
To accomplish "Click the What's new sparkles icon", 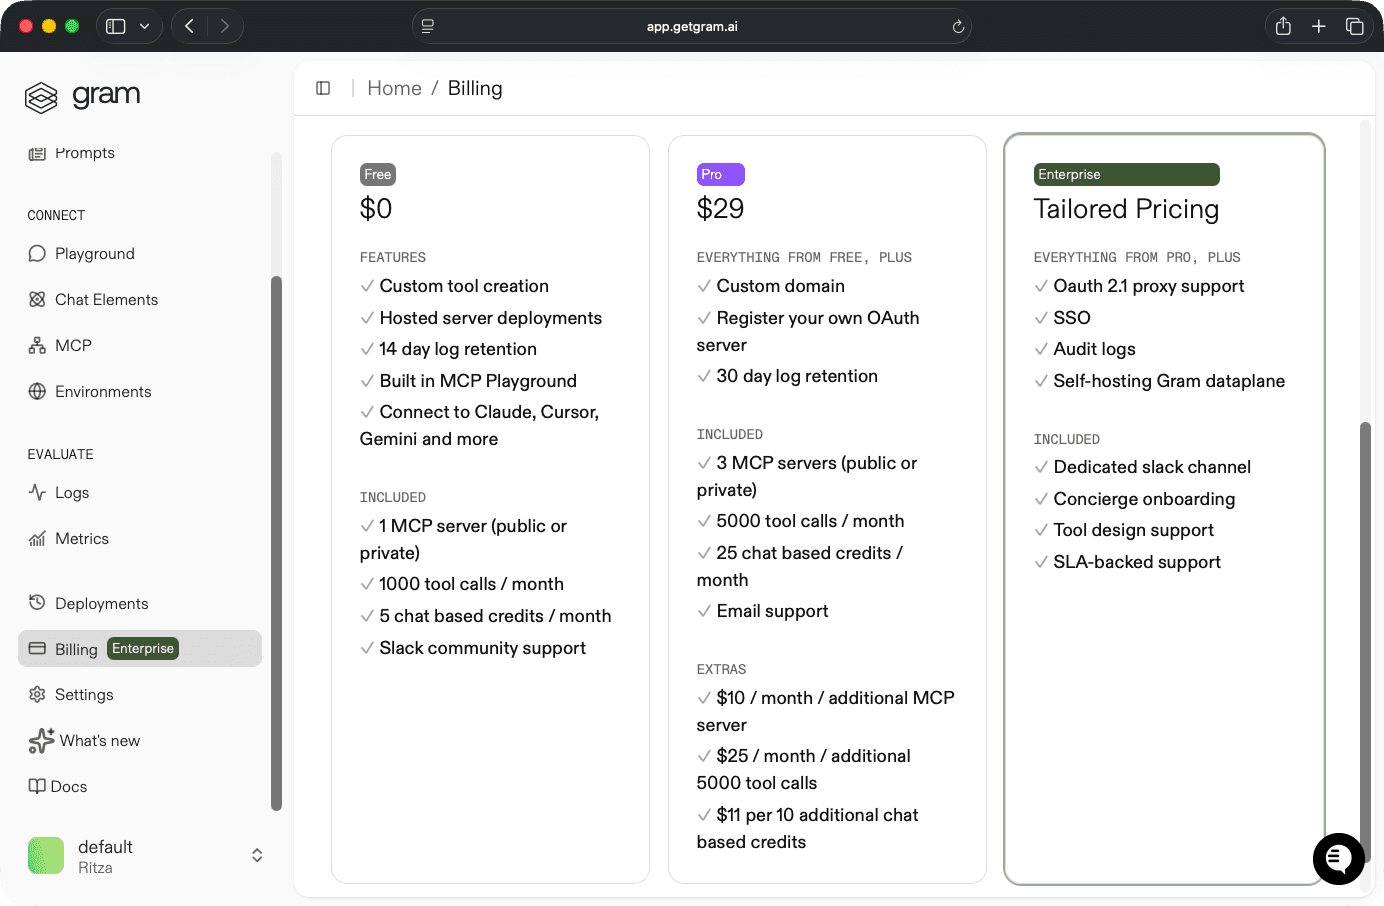I will 40,740.
